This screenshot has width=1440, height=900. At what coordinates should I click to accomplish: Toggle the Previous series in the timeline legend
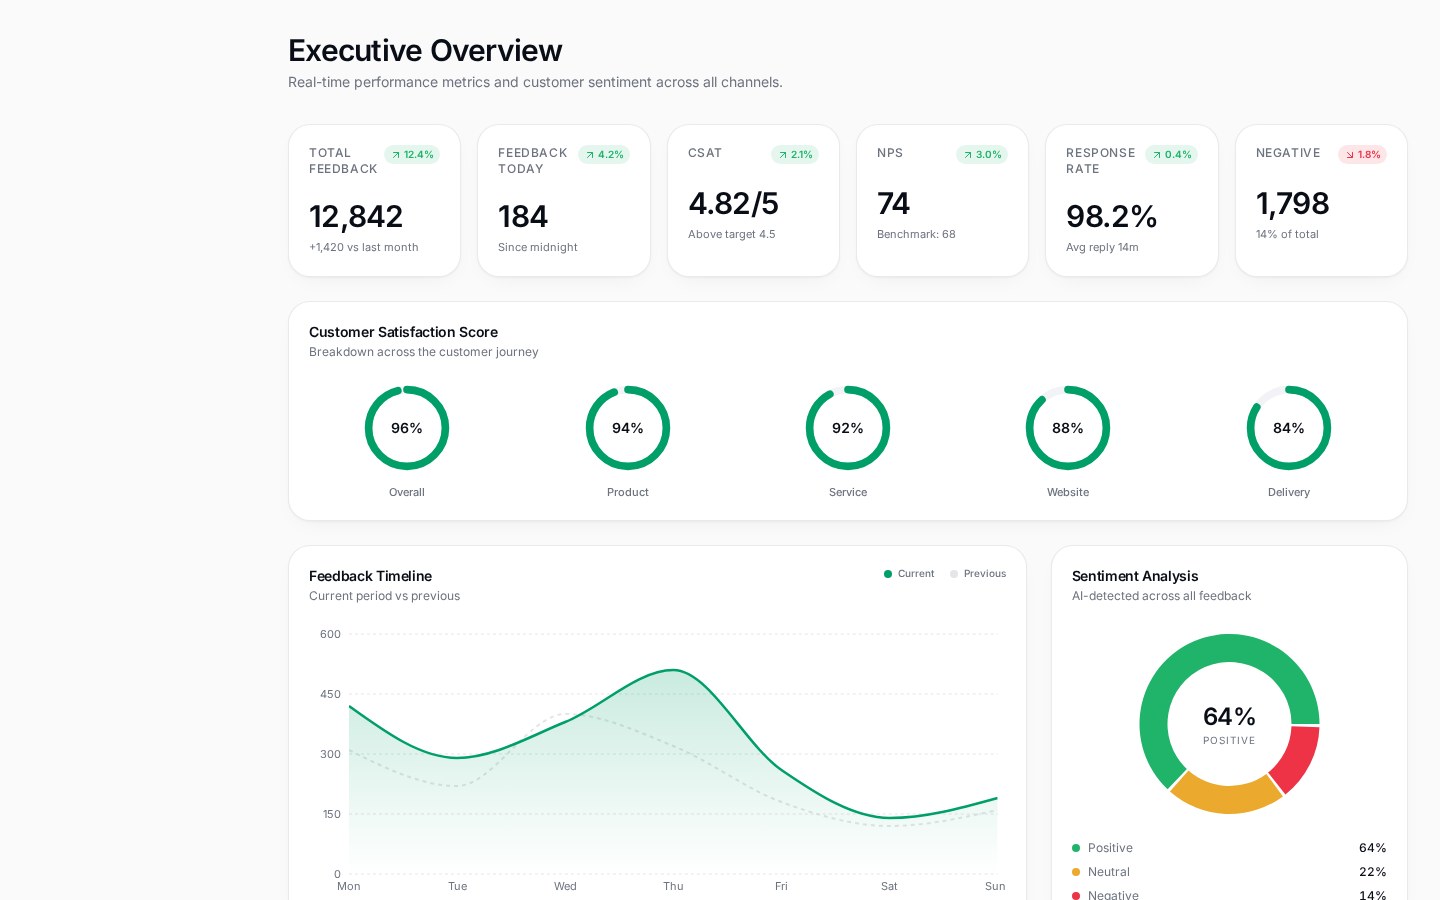click(978, 574)
